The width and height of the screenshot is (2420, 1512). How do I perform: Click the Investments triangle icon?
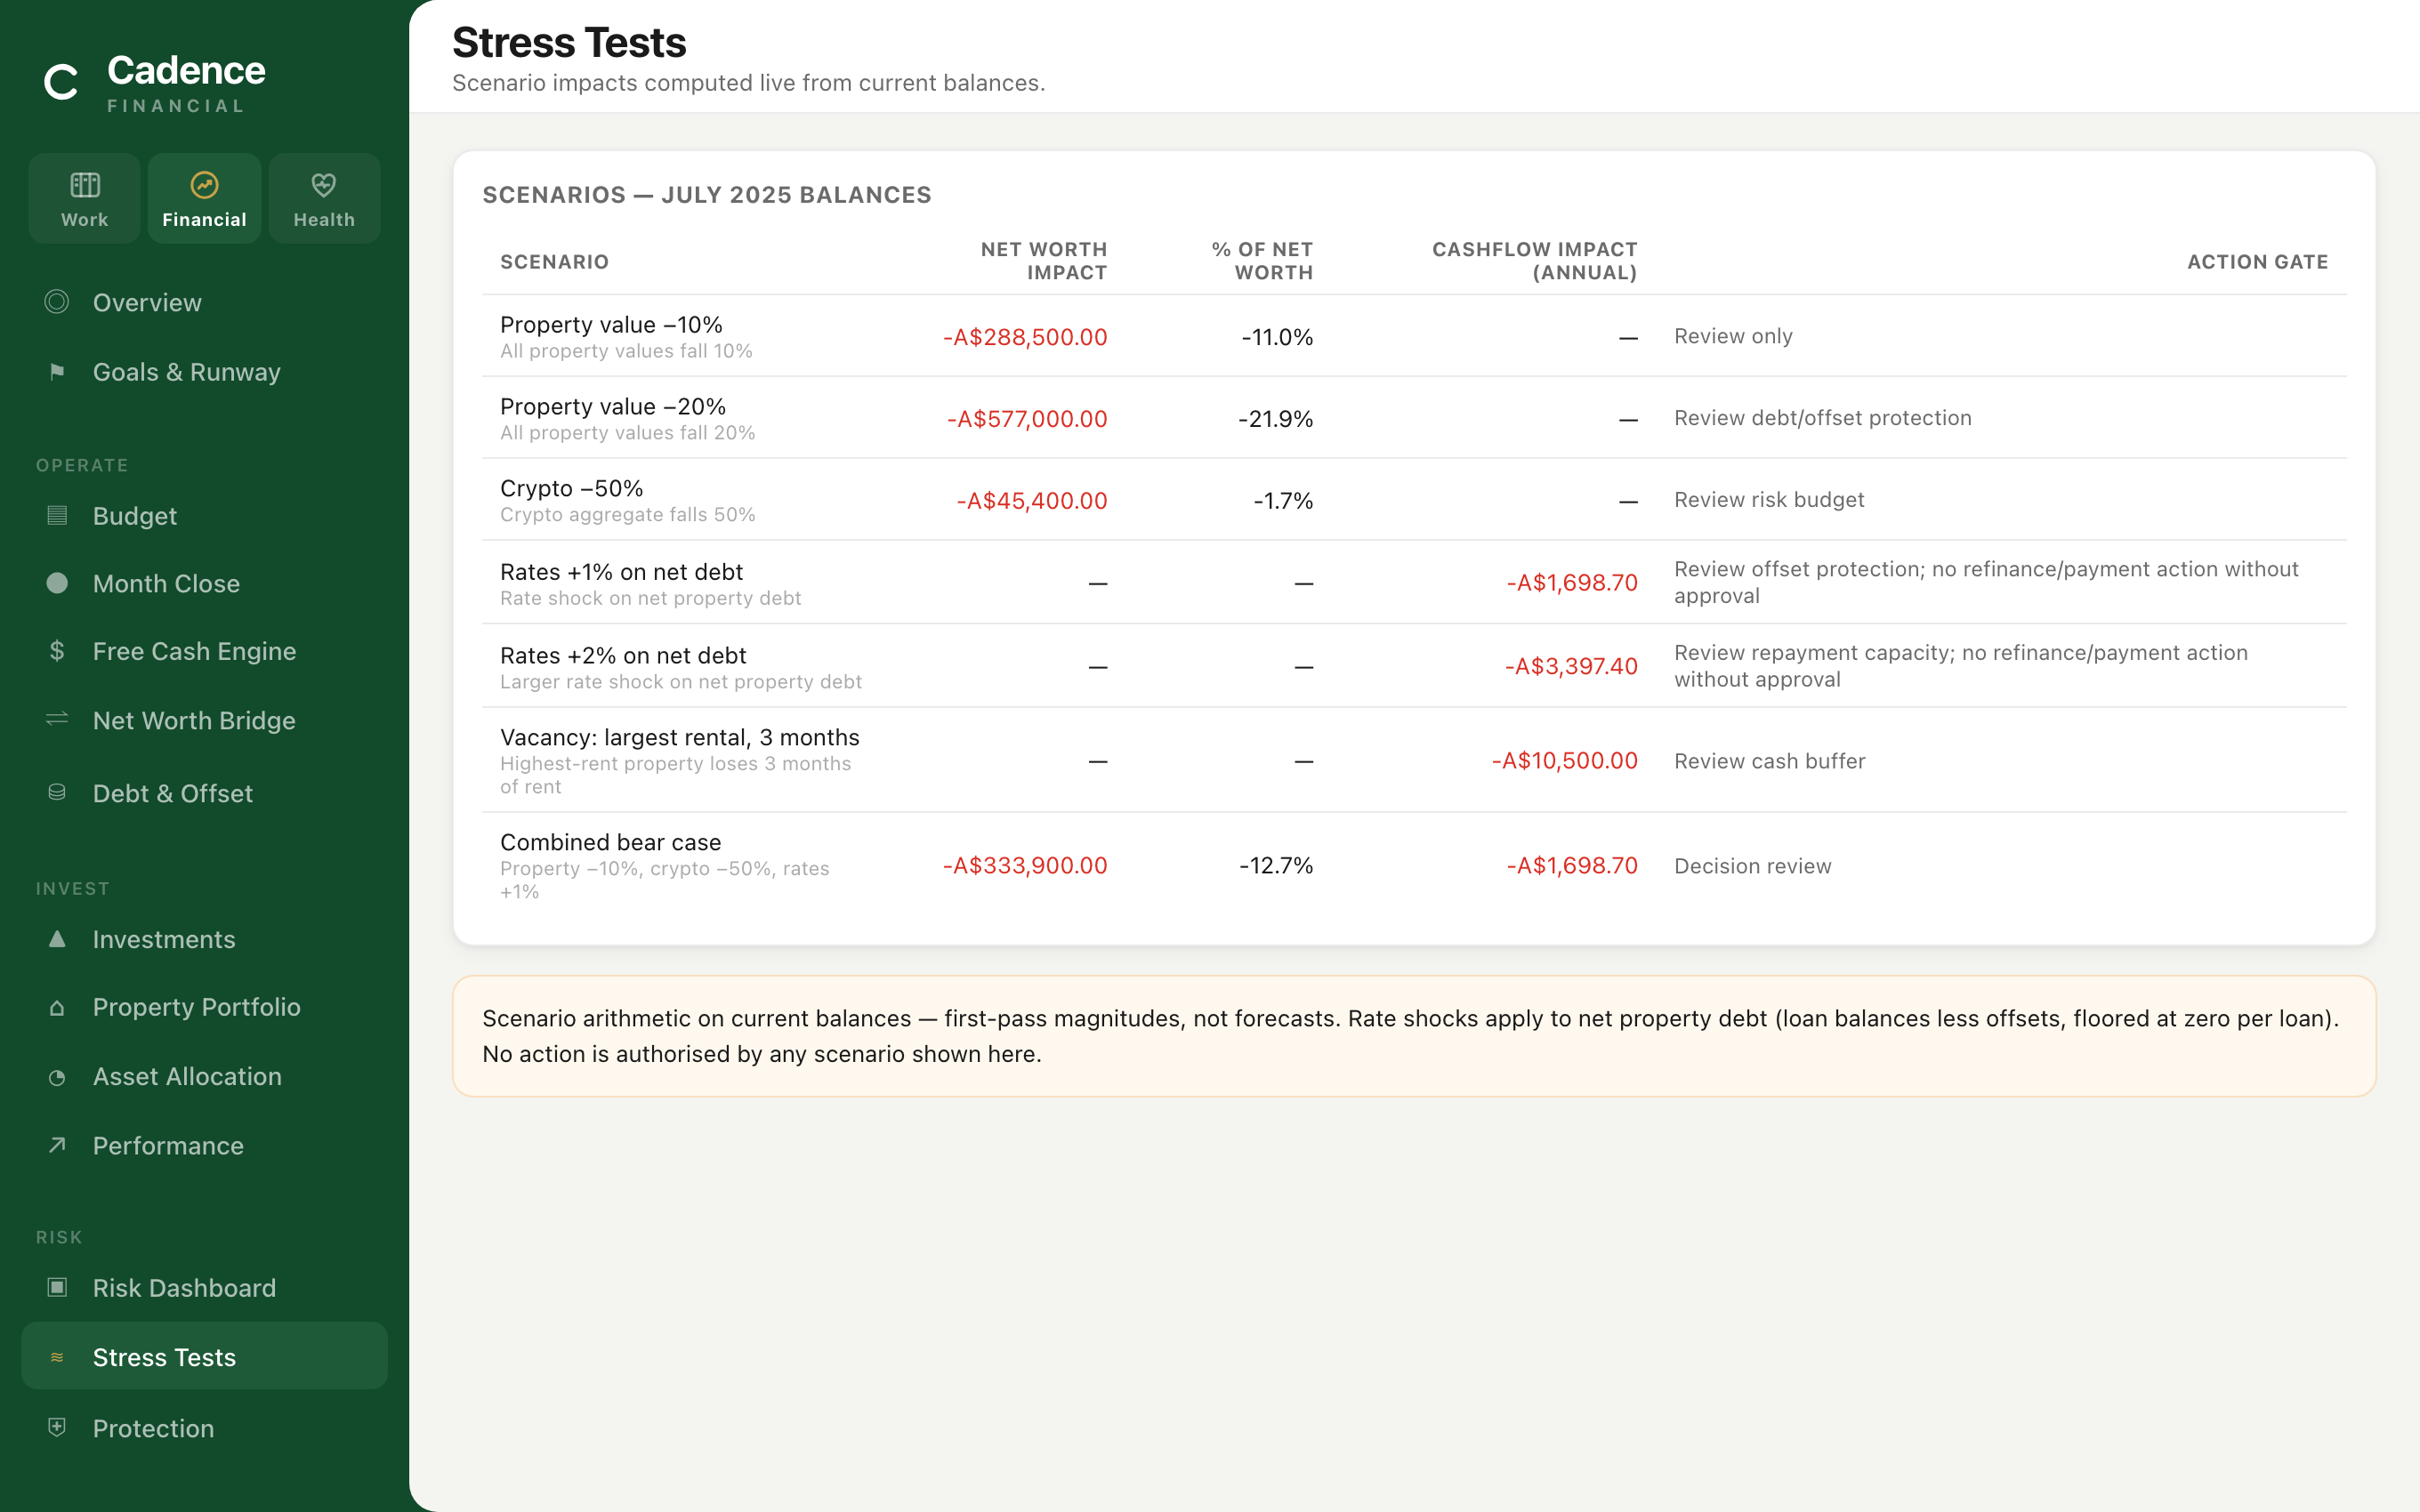pyautogui.click(x=57, y=939)
